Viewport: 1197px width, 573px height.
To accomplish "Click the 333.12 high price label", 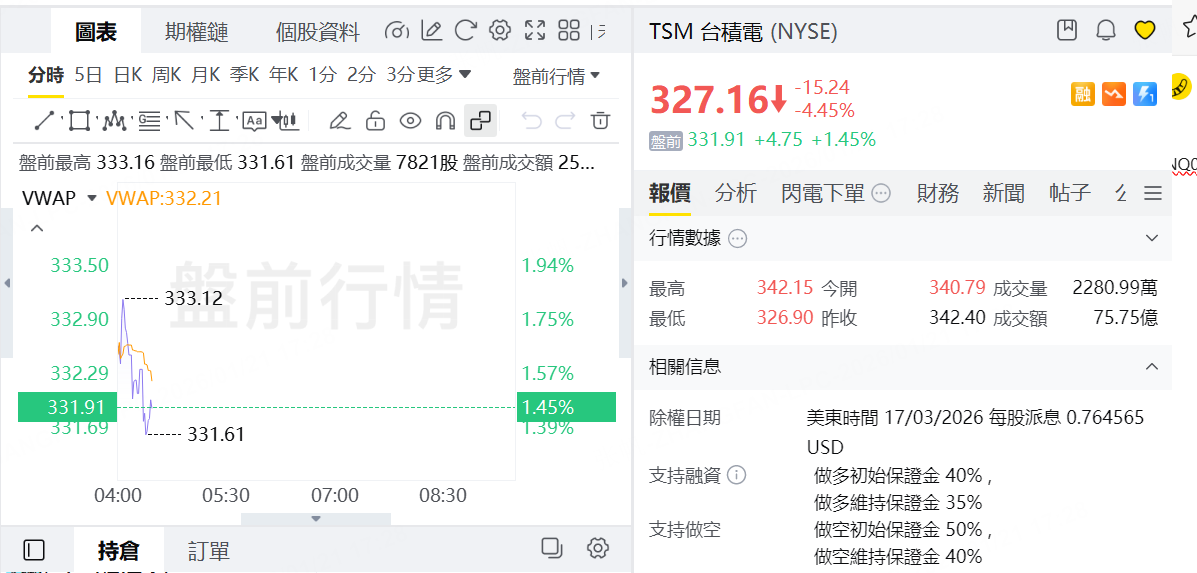I will click(x=194, y=298).
